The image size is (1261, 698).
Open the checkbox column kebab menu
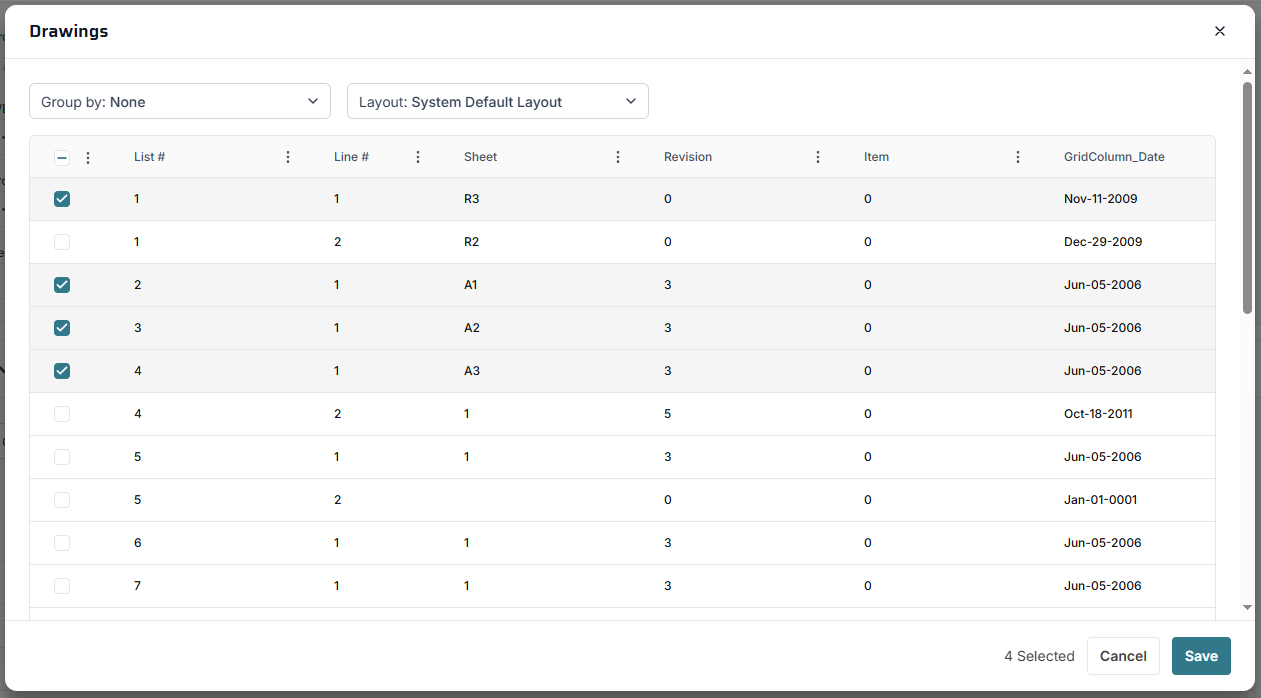click(88, 158)
